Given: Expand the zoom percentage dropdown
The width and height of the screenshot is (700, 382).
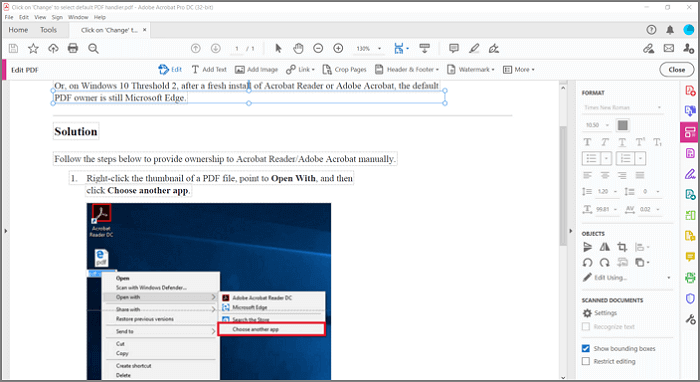Looking at the screenshot, I should pos(379,48).
